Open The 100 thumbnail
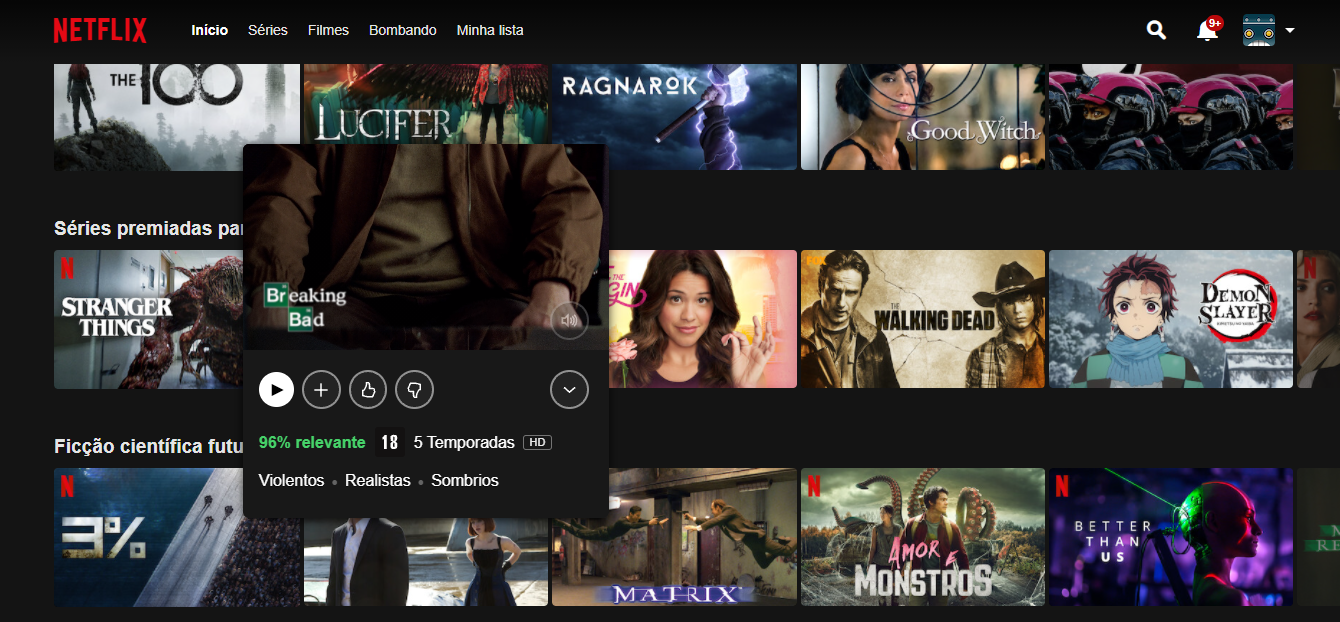The height and width of the screenshot is (622, 1340). [x=177, y=116]
